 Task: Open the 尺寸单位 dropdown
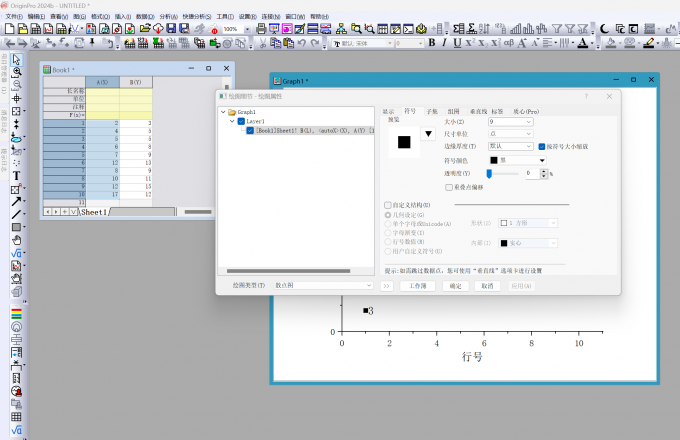point(510,134)
